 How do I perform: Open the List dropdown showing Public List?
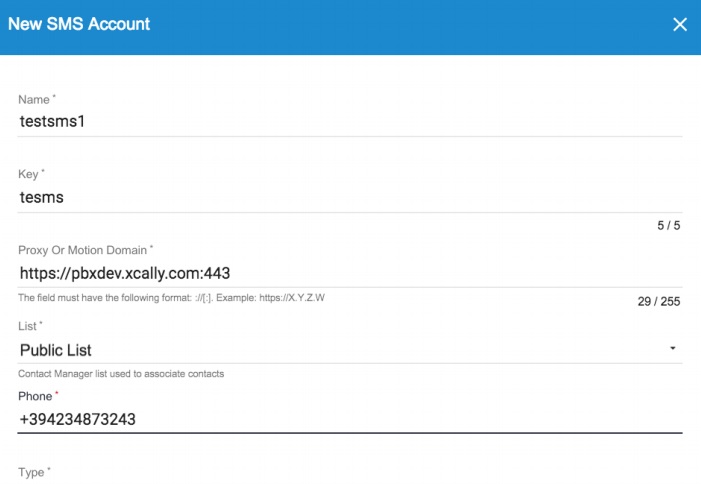350,350
